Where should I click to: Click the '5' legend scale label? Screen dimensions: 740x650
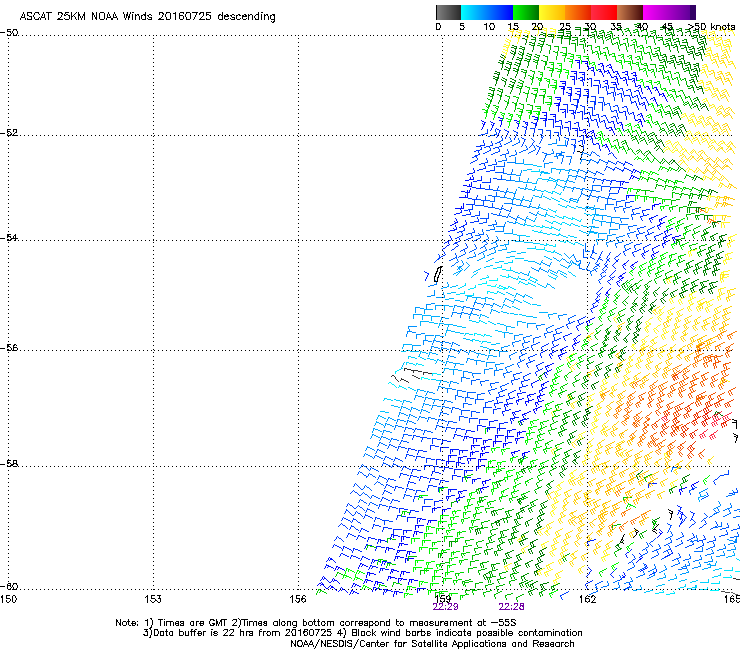point(462,27)
